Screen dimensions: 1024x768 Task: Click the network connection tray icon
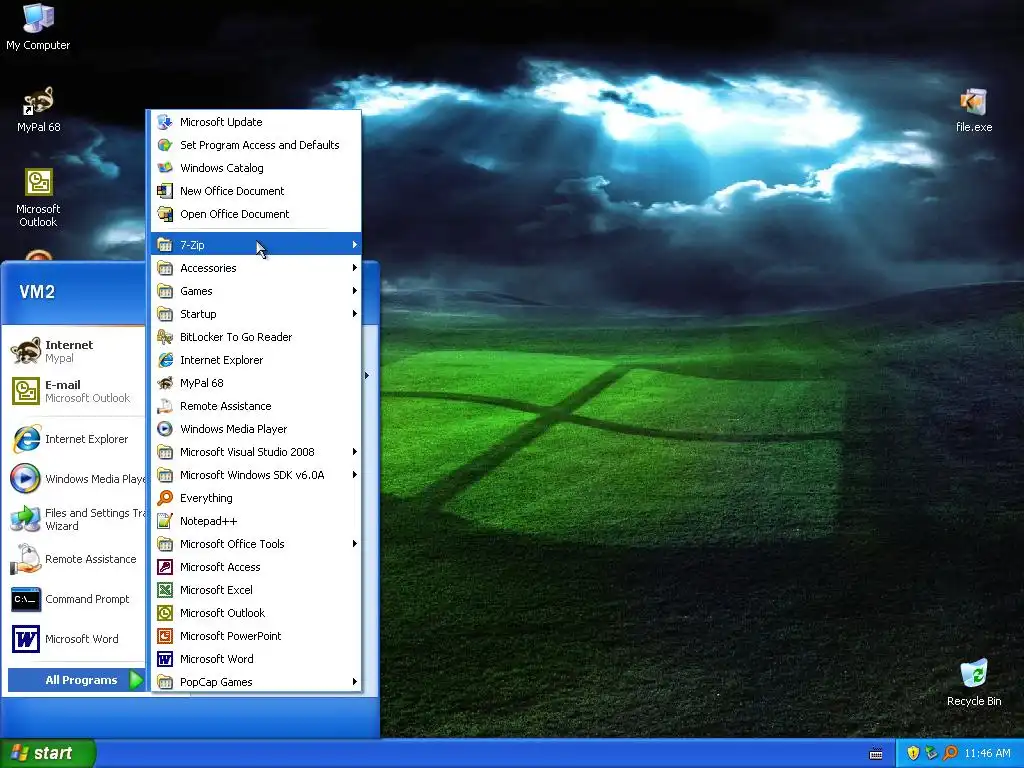[931, 753]
